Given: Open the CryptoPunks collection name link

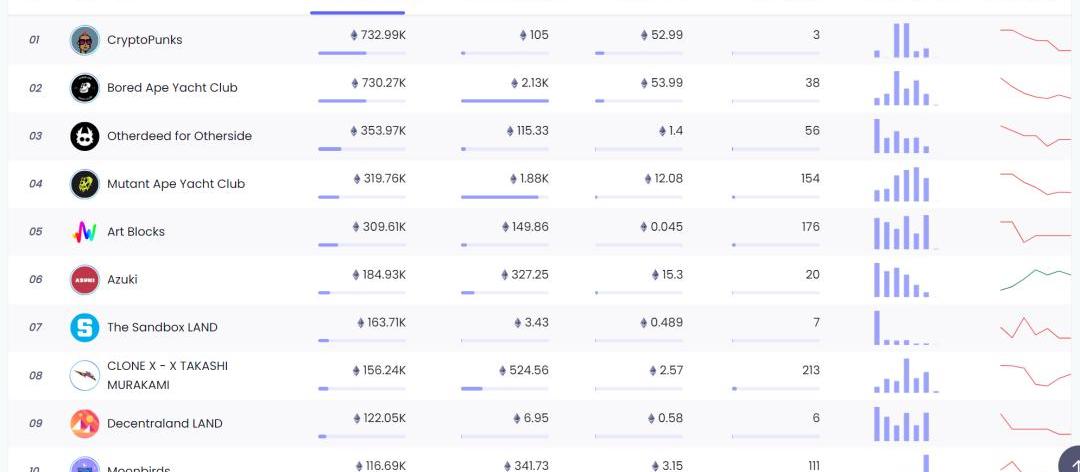Looking at the screenshot, I should (145, 40).
